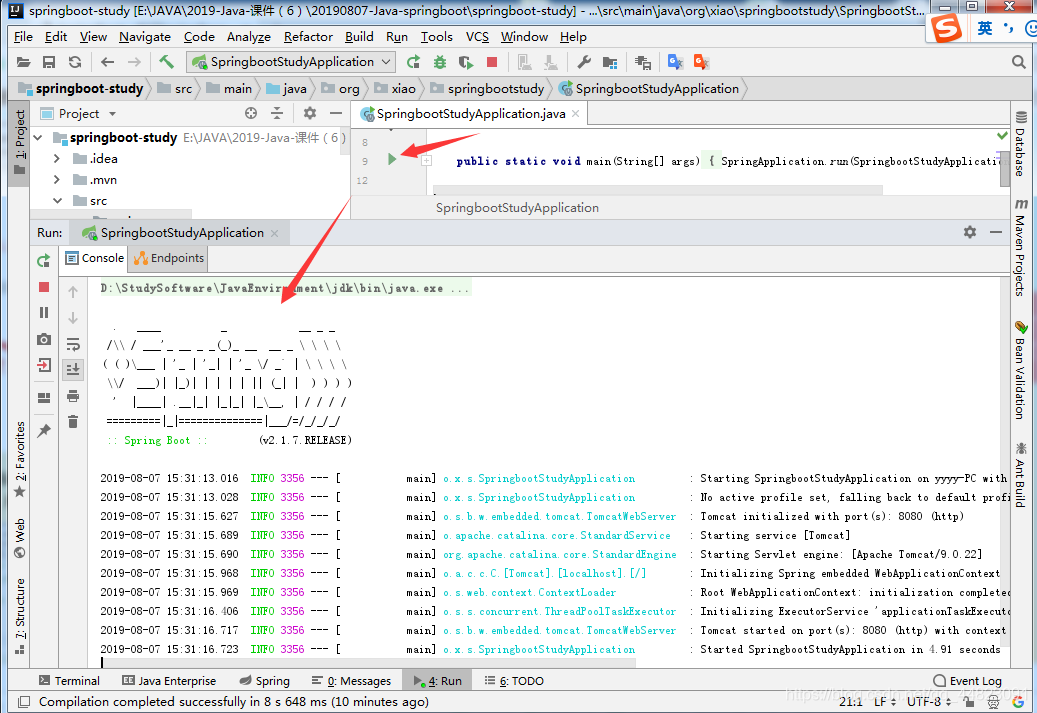The height and width of the screenshot is (713, 1037).
Task: Click the Dump Threads camera icon
Action: coord(44,339)
